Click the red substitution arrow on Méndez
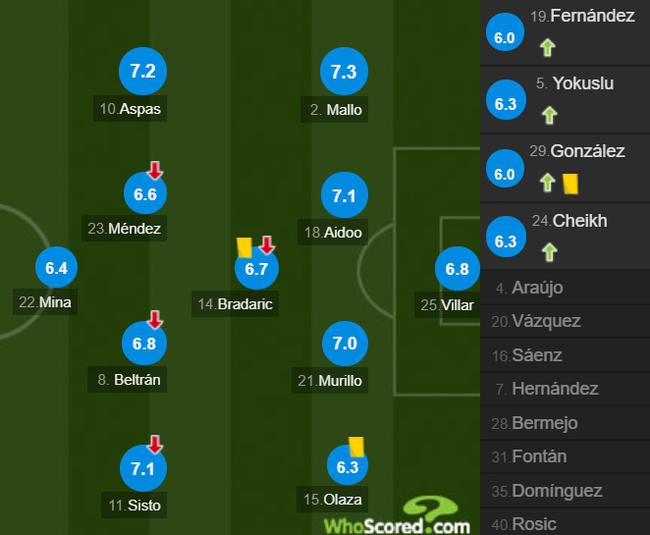Viewport: 650px width, 535px height. (x=155, y=170)
